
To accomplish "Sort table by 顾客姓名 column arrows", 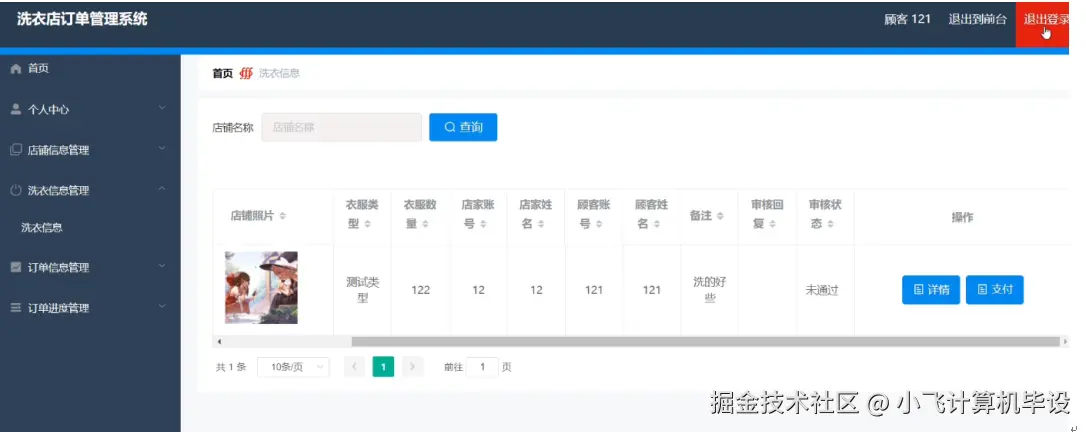I will (x=657, y=224).
